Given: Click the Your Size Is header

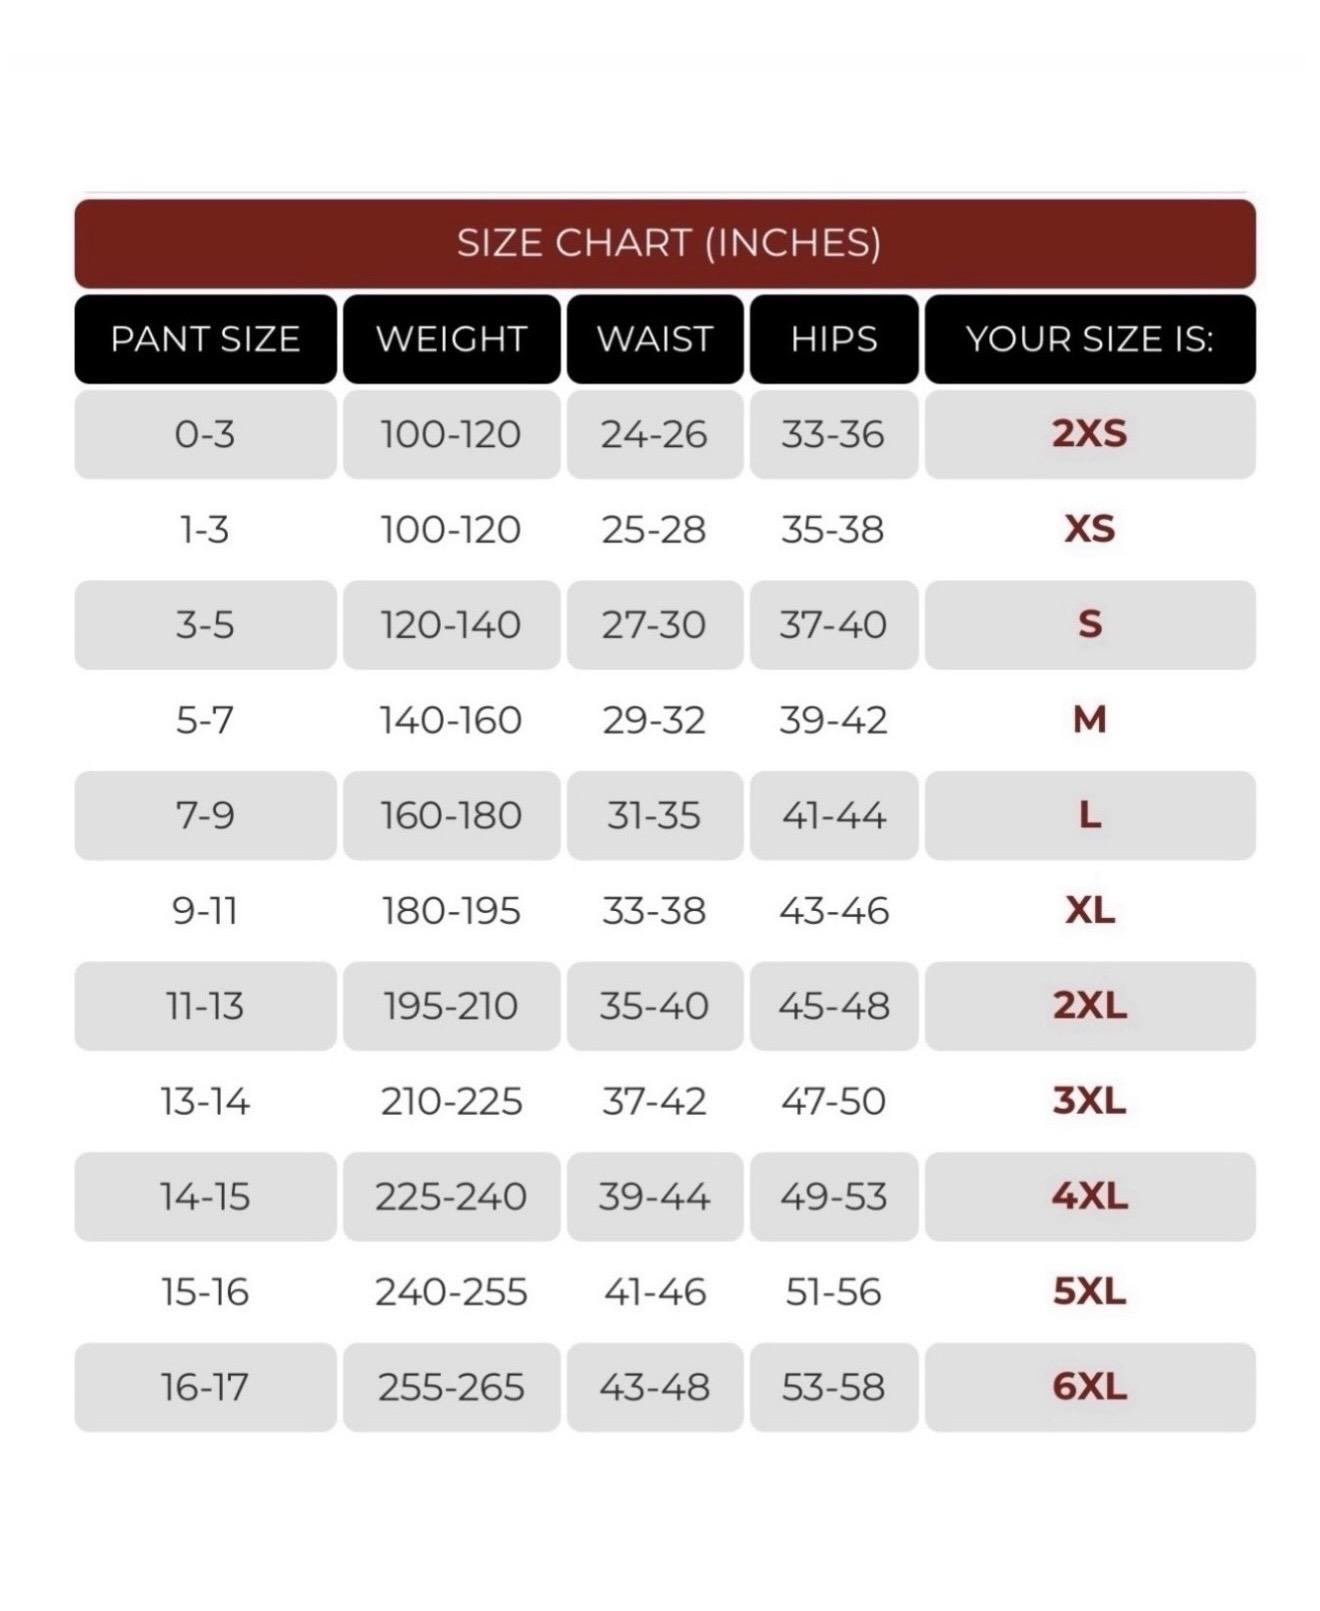Looking at the screenshot, I should [1089, 339].
